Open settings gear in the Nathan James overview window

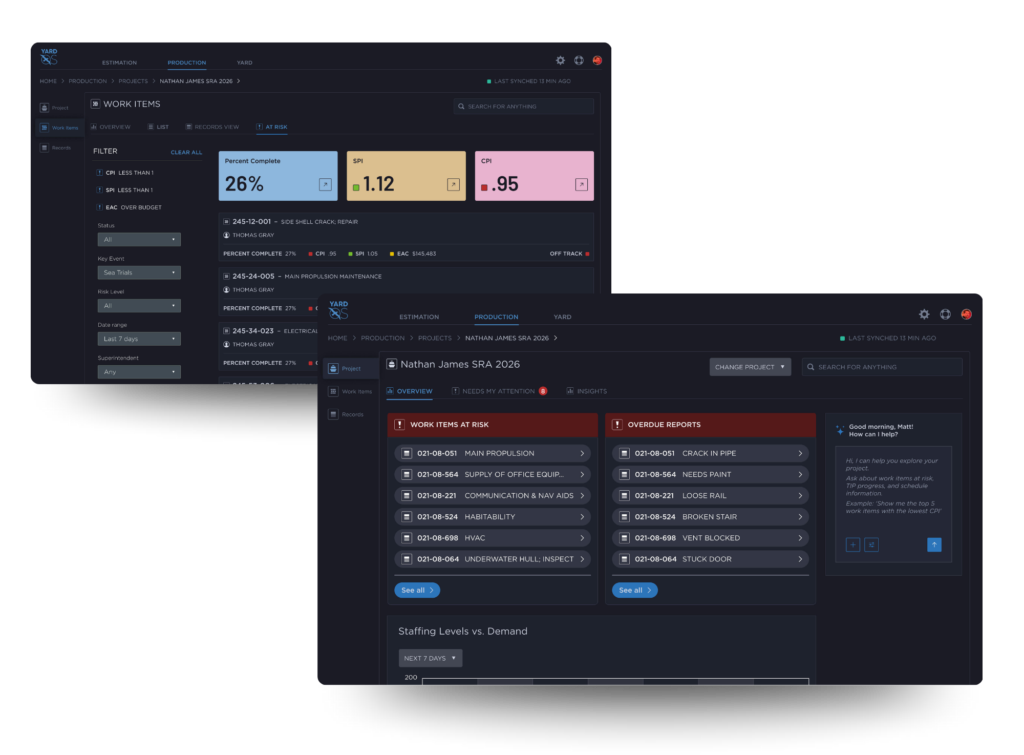(924, 314)
